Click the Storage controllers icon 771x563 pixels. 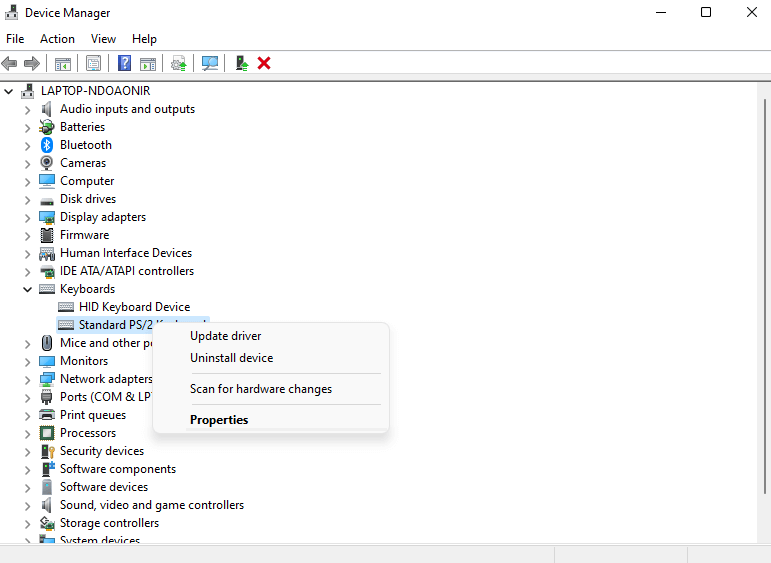coord(47,523)
